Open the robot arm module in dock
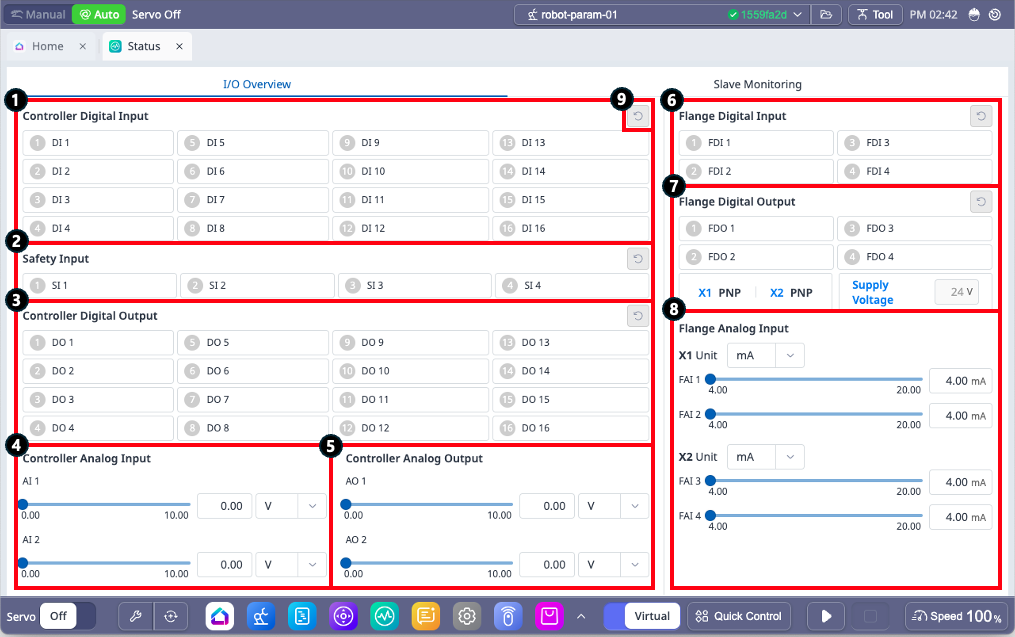 [261, 616]
